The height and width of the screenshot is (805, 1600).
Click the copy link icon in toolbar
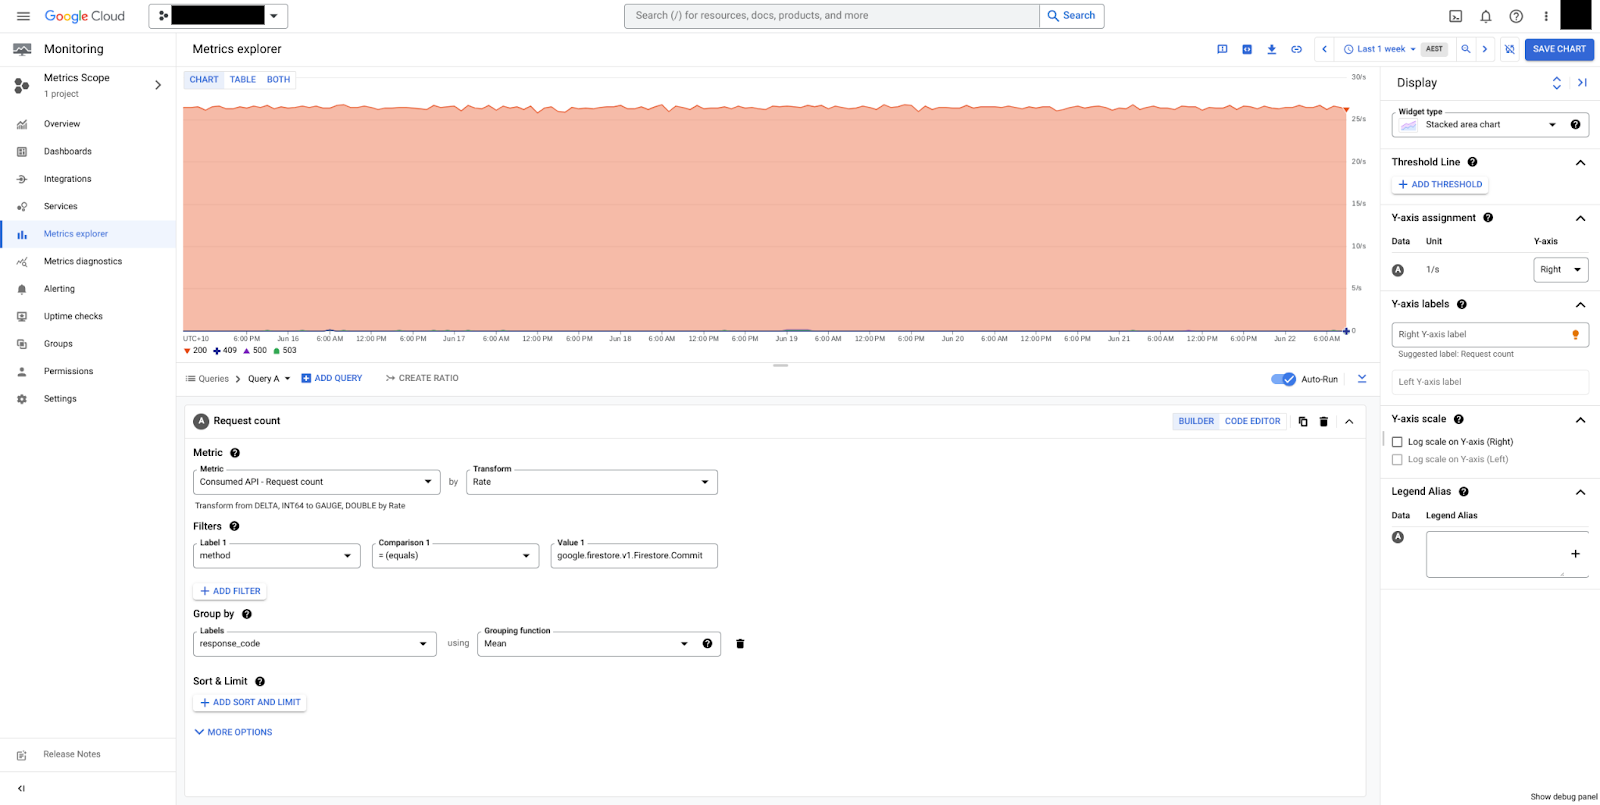[x=1296, y=49]
